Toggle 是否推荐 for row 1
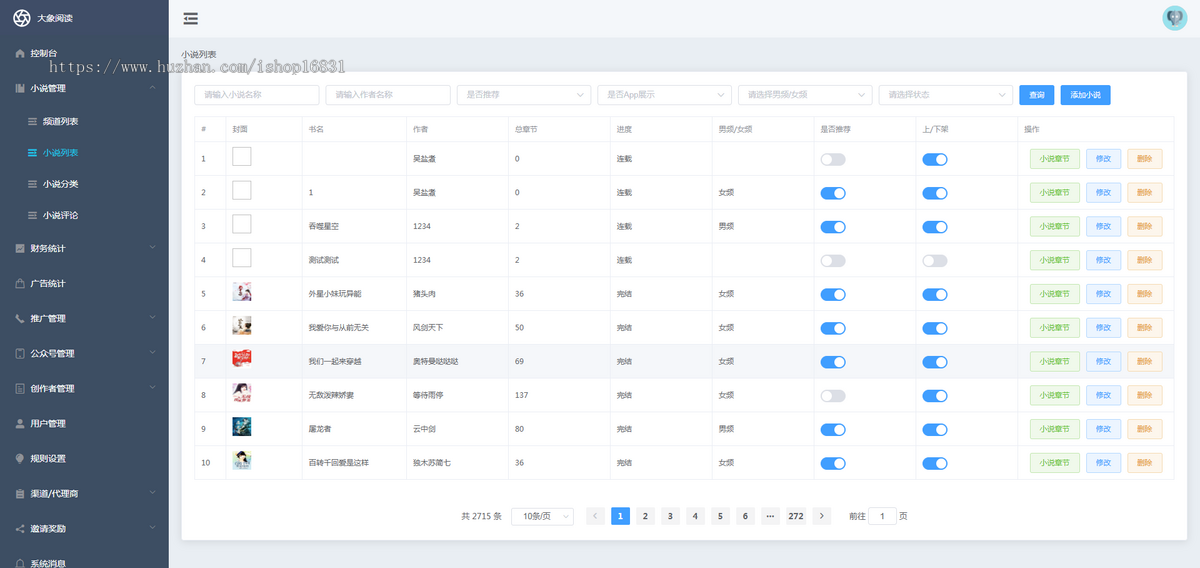Image resolution: width=1200 pixels, height=568 pixels. [833, 159]
